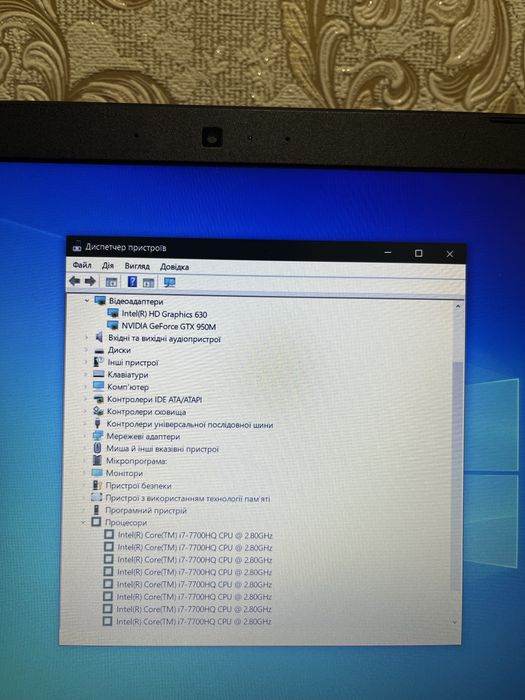This screenshot has width=525, height=700.
Task: Click the vertical scrollbar thumb in device list
Action: (x=456, y=475)
